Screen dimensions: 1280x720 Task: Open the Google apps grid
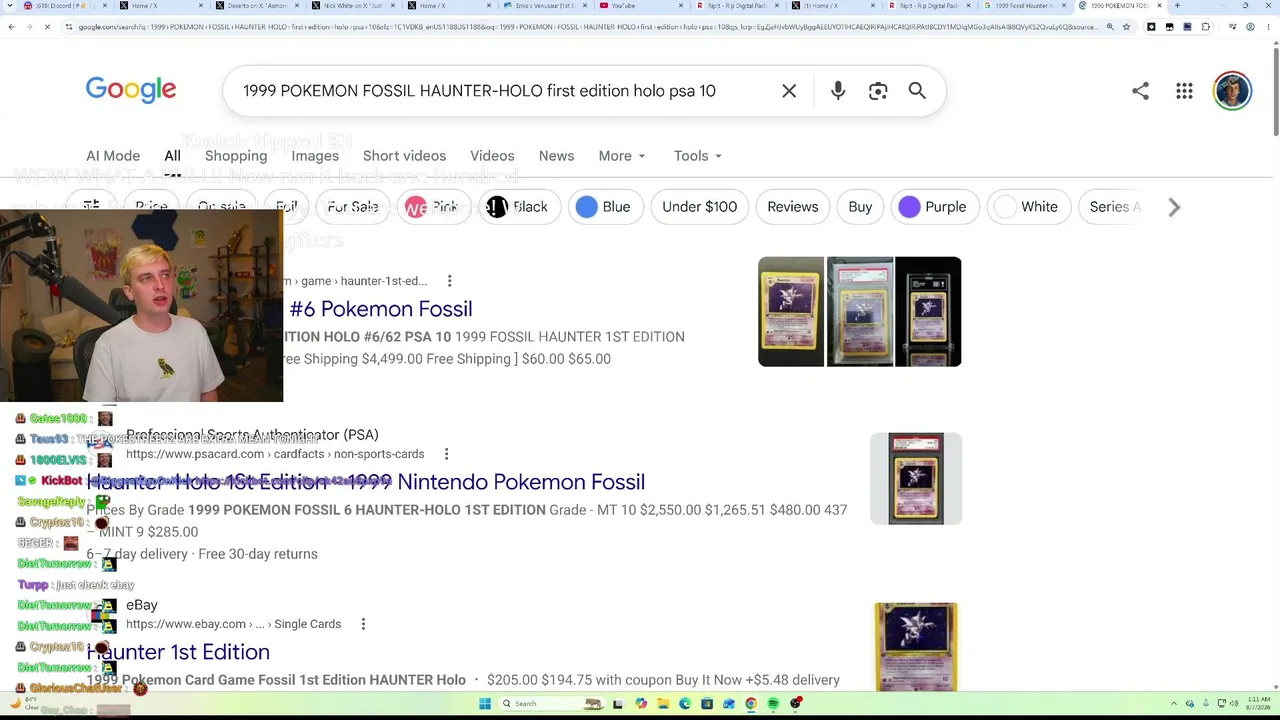point(1184,91)
